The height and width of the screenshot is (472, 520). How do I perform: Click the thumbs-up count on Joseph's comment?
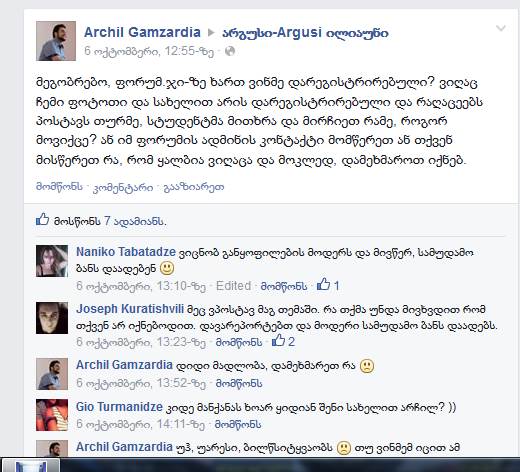(283, 341)
